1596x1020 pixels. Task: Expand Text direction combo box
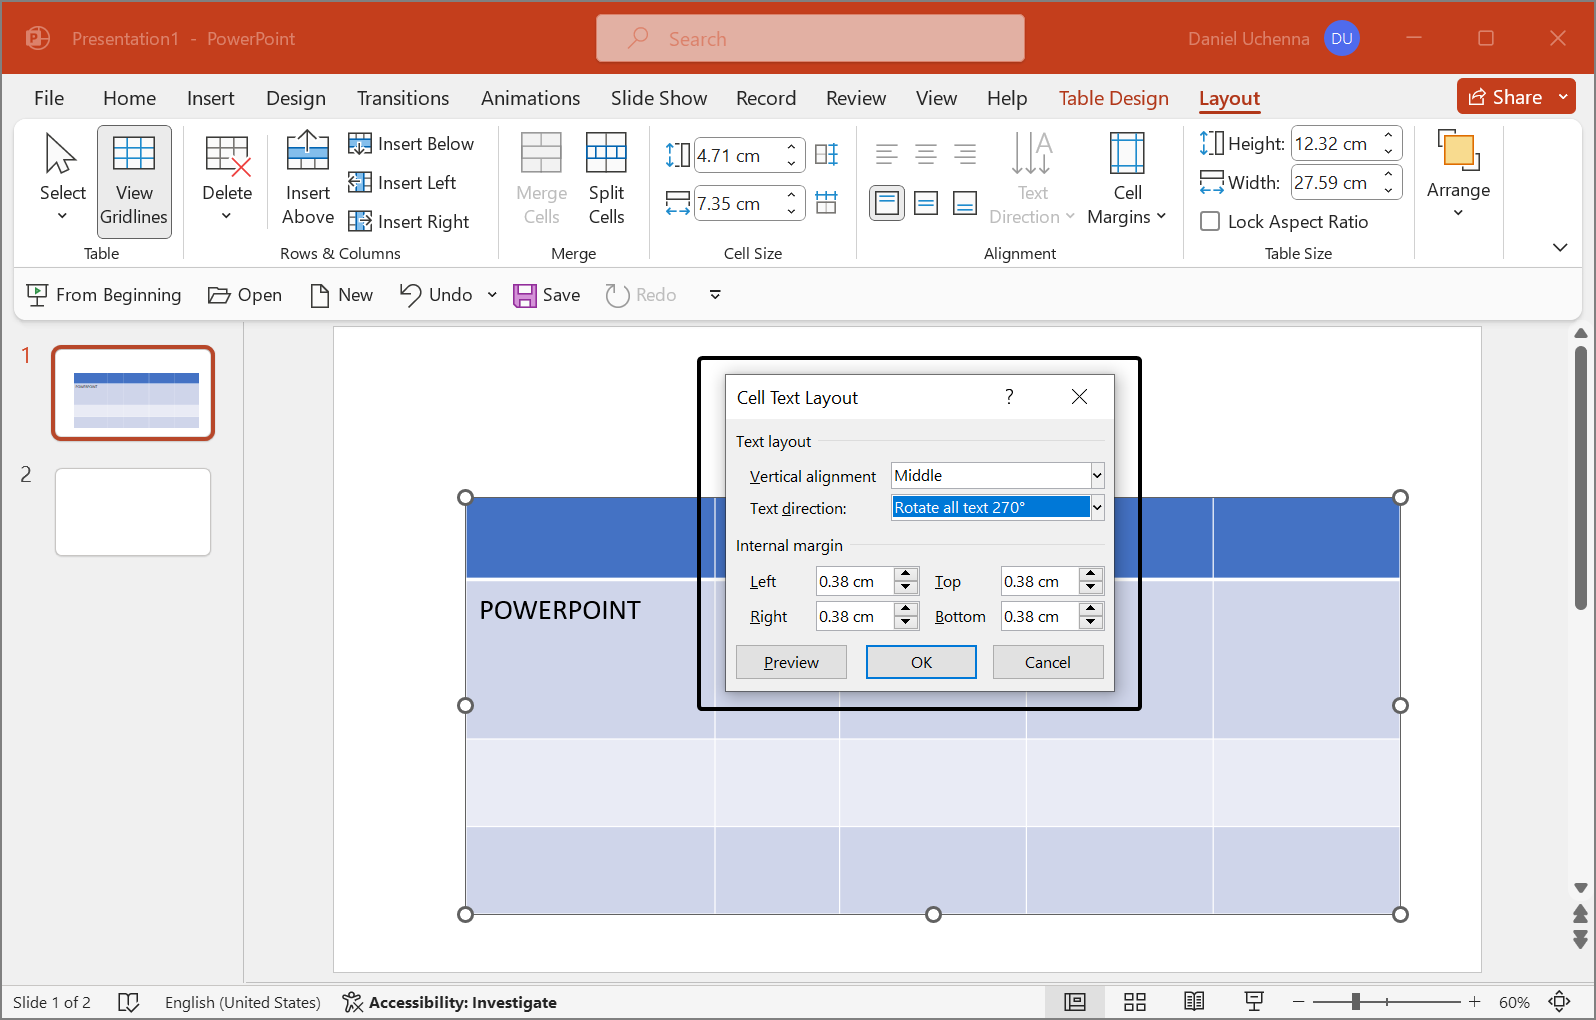(1097, 508)
